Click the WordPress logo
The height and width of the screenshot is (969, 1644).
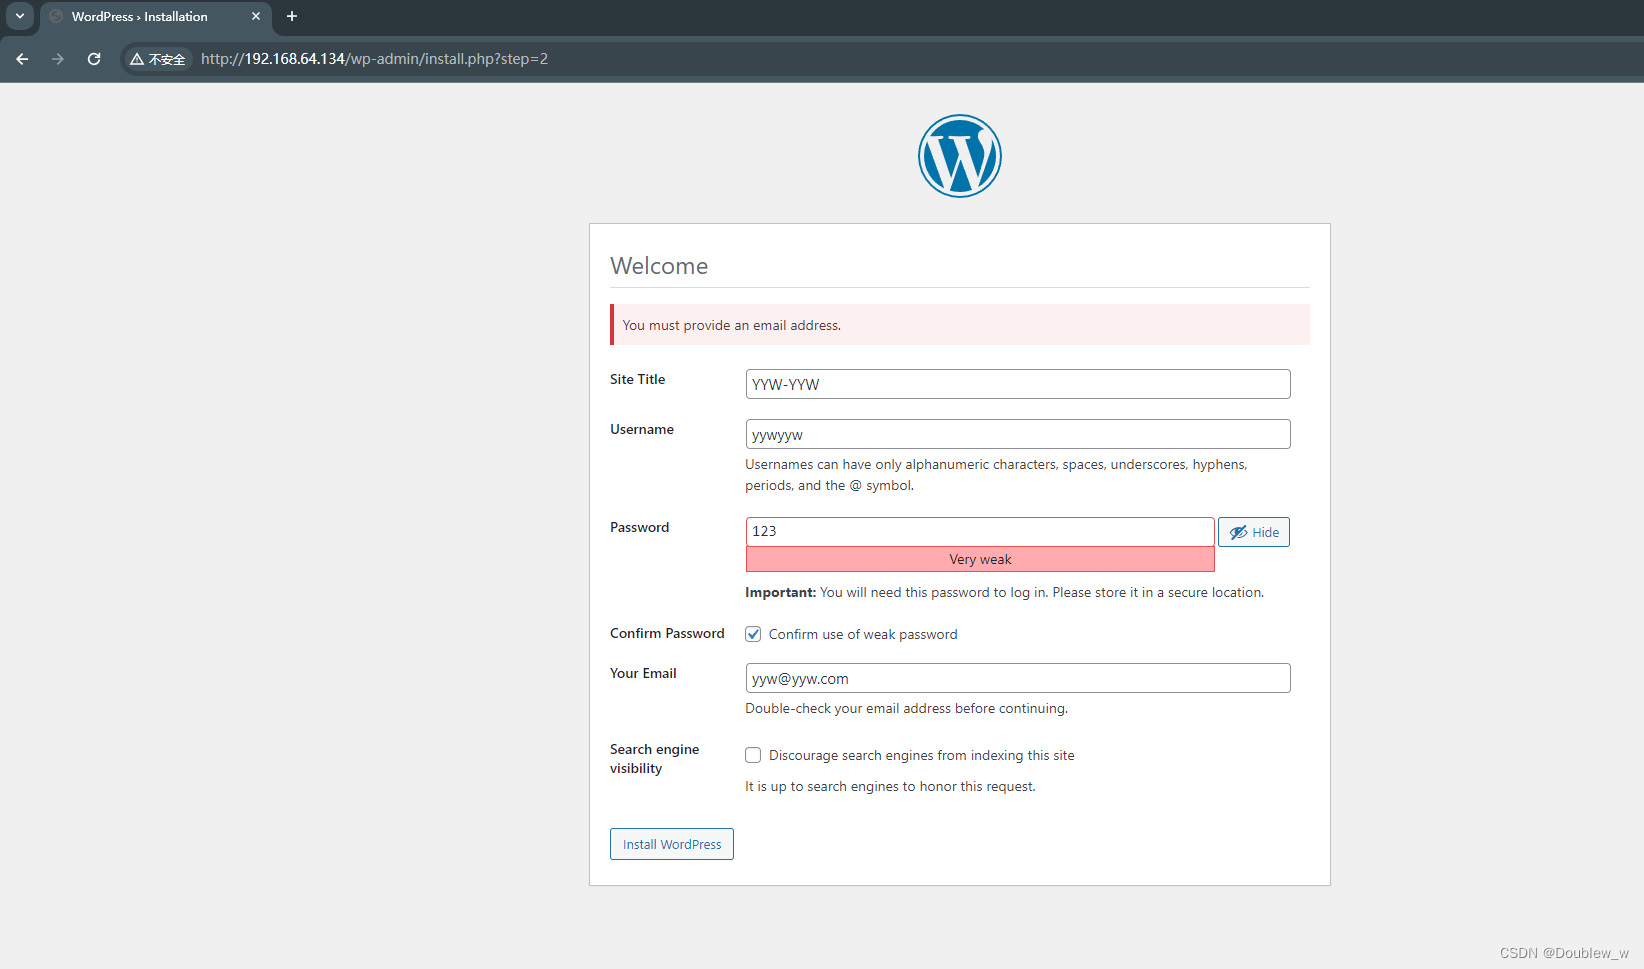click(959, 156)
